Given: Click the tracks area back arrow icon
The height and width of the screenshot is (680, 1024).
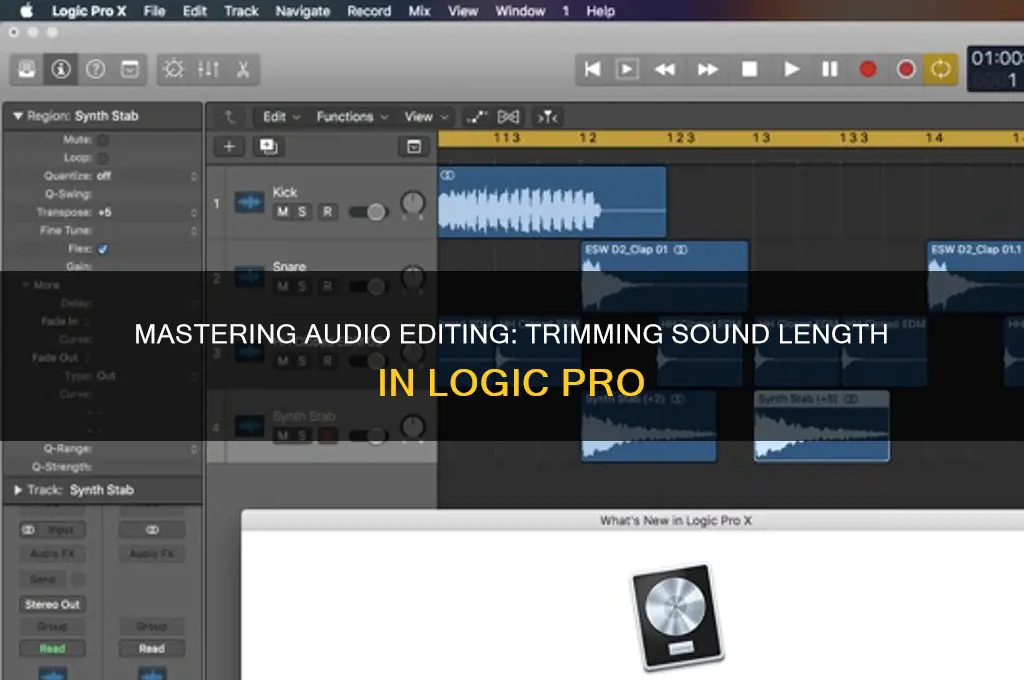Looking at the screenshot, I should [229, 117].
